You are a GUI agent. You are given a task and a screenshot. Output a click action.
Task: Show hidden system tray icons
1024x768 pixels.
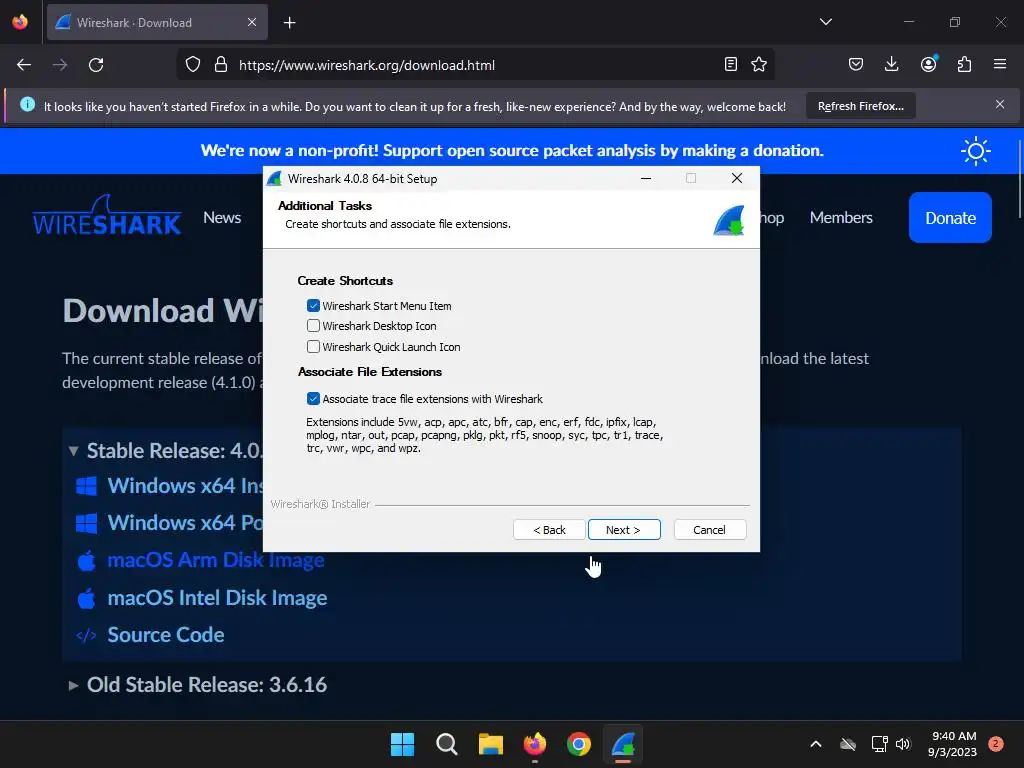point(816,744)
